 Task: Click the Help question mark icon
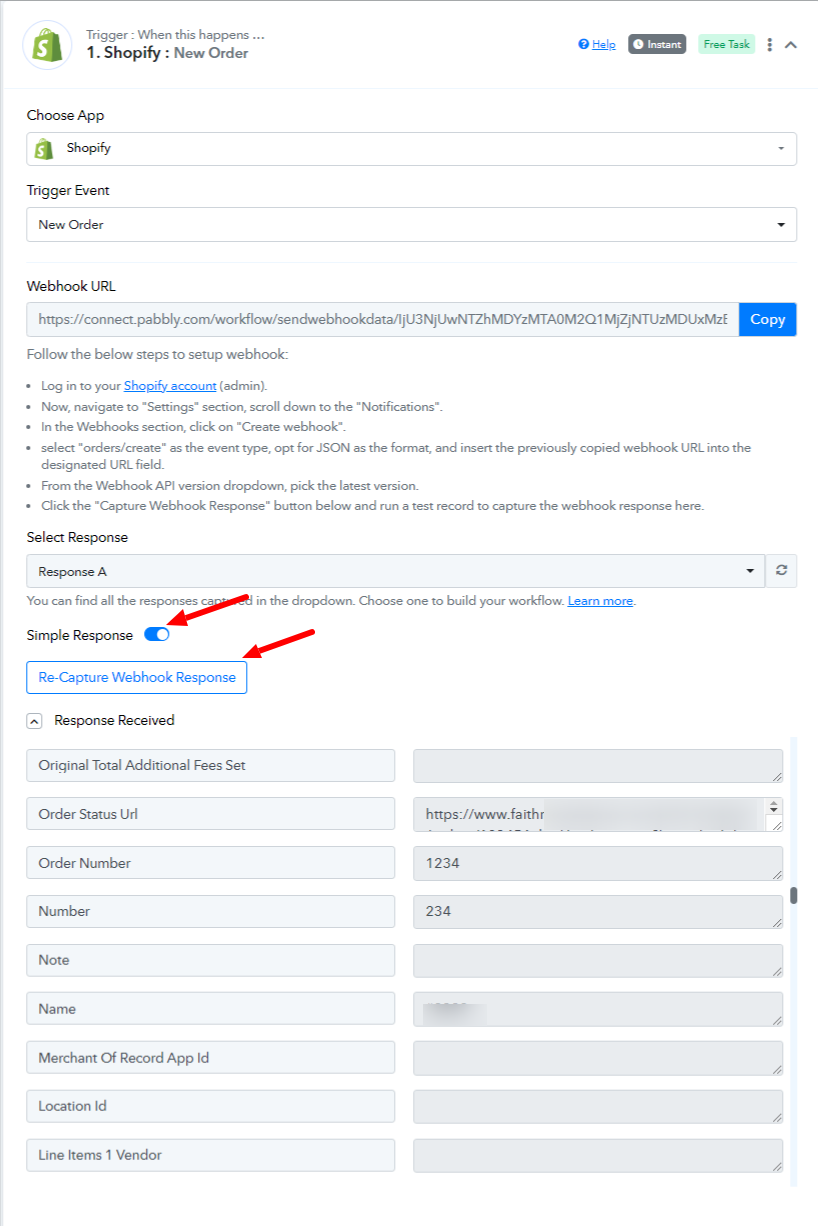tap(584, 44)
